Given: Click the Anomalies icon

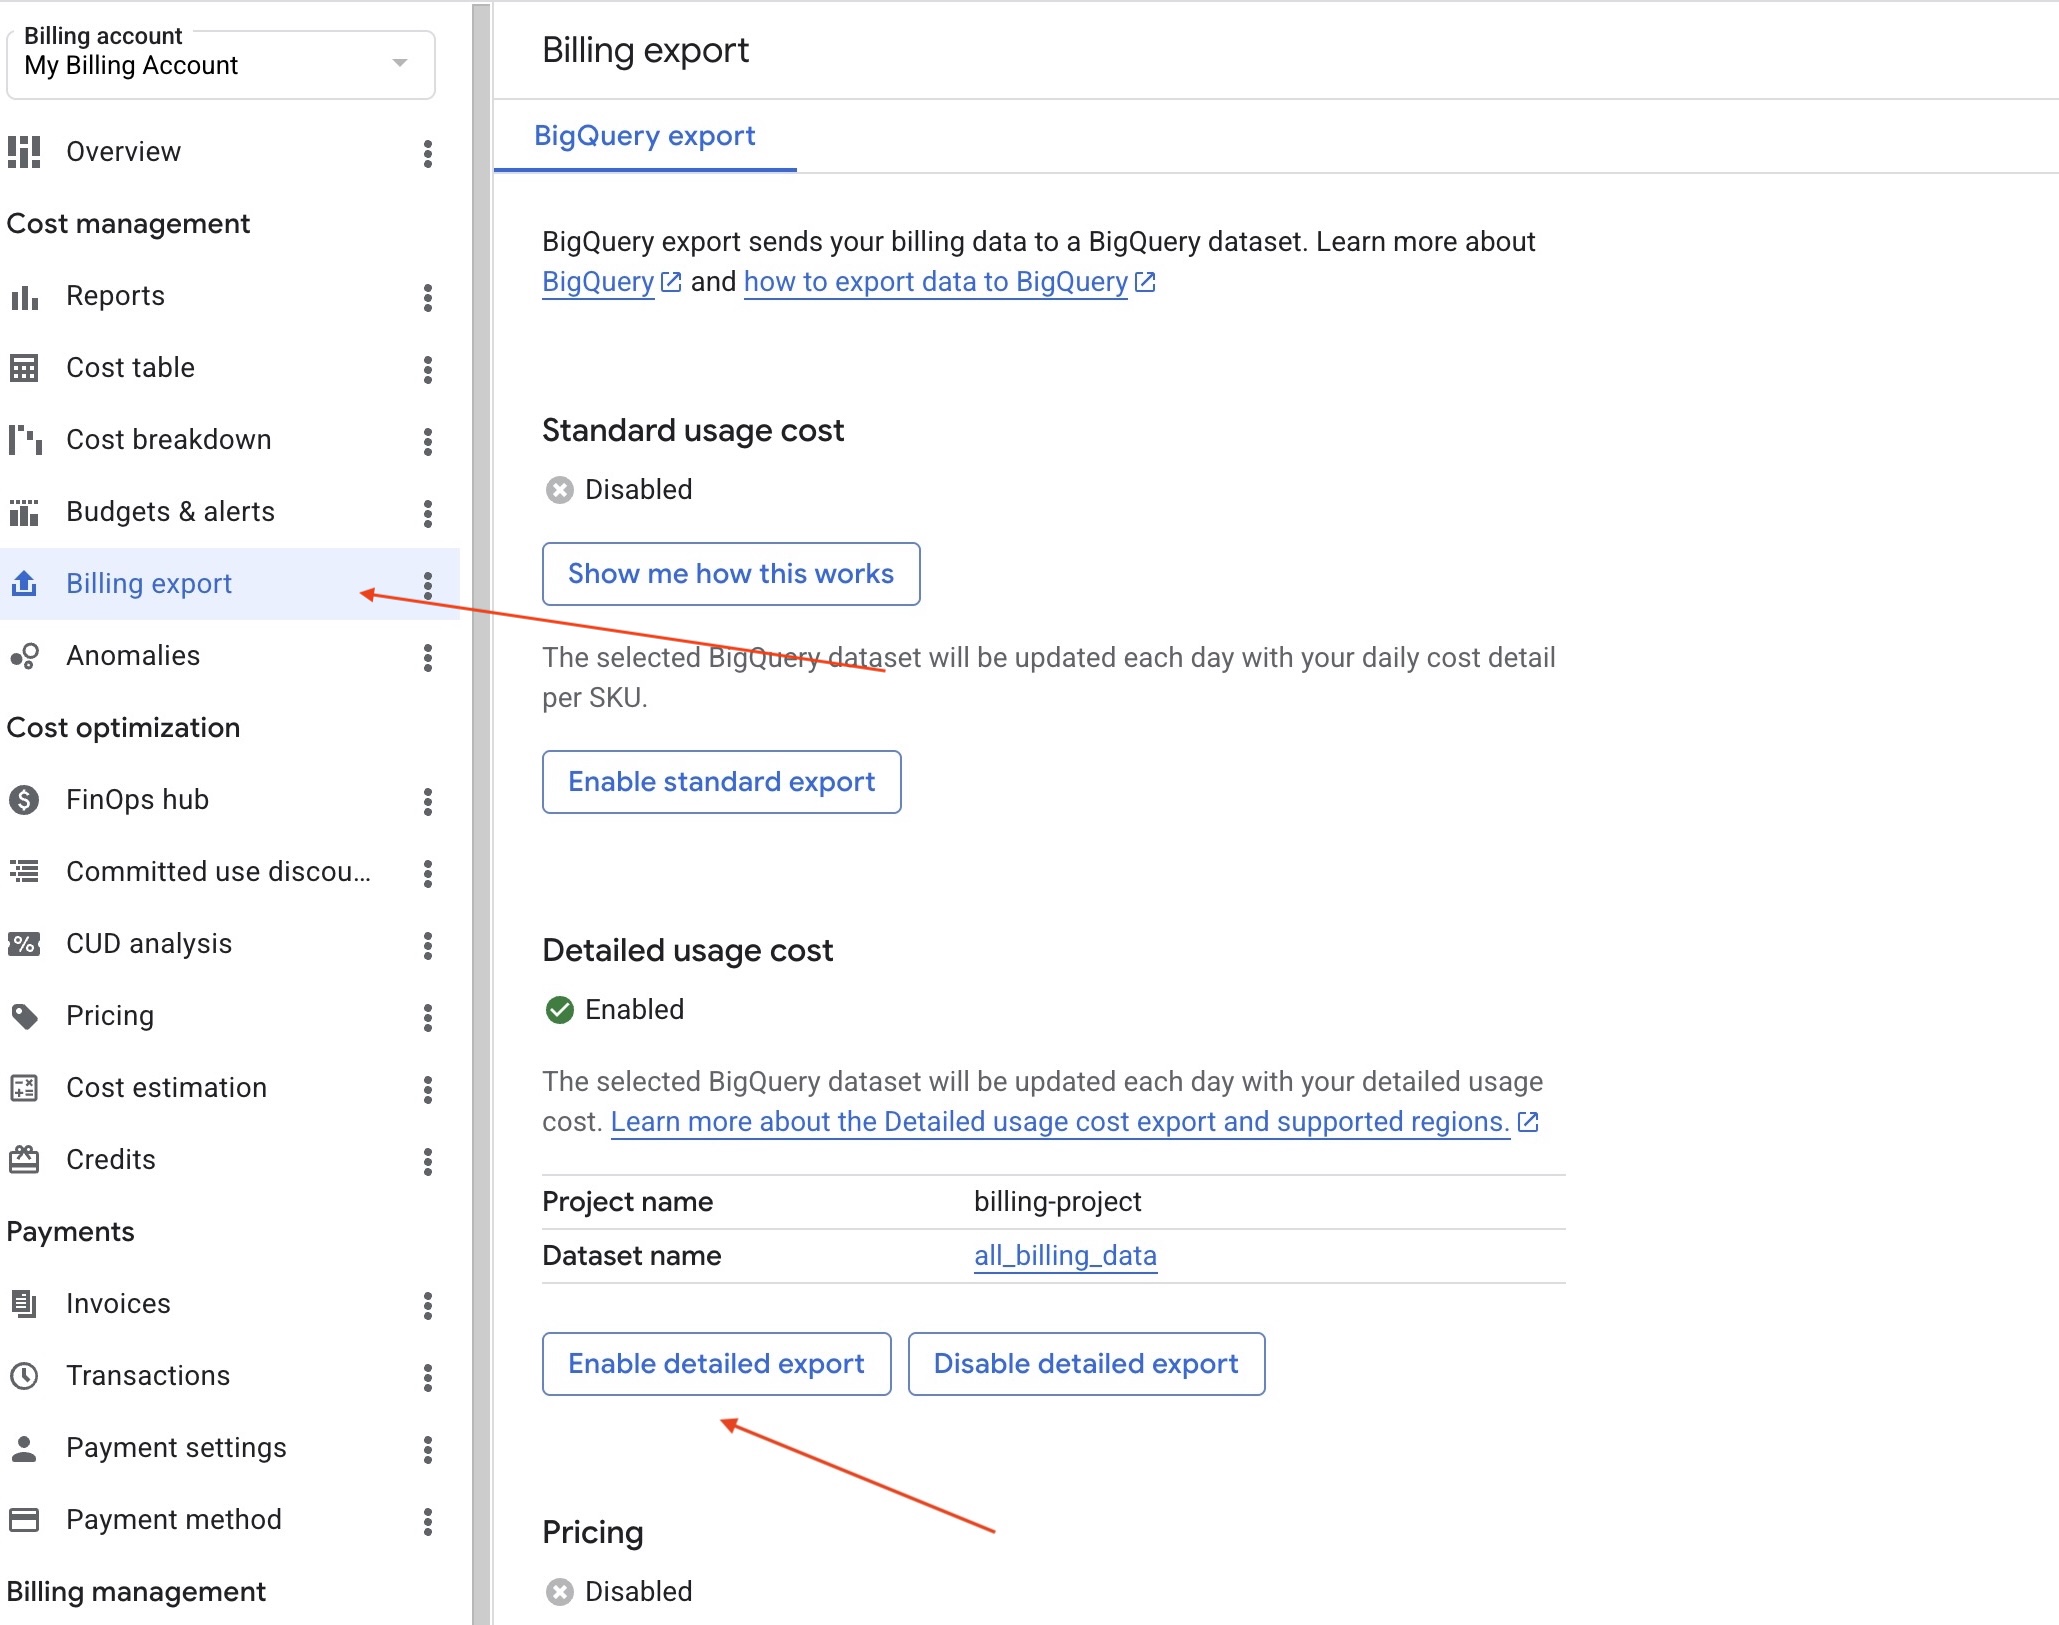Looking at the screenshot, I should [x=24, y=656].
